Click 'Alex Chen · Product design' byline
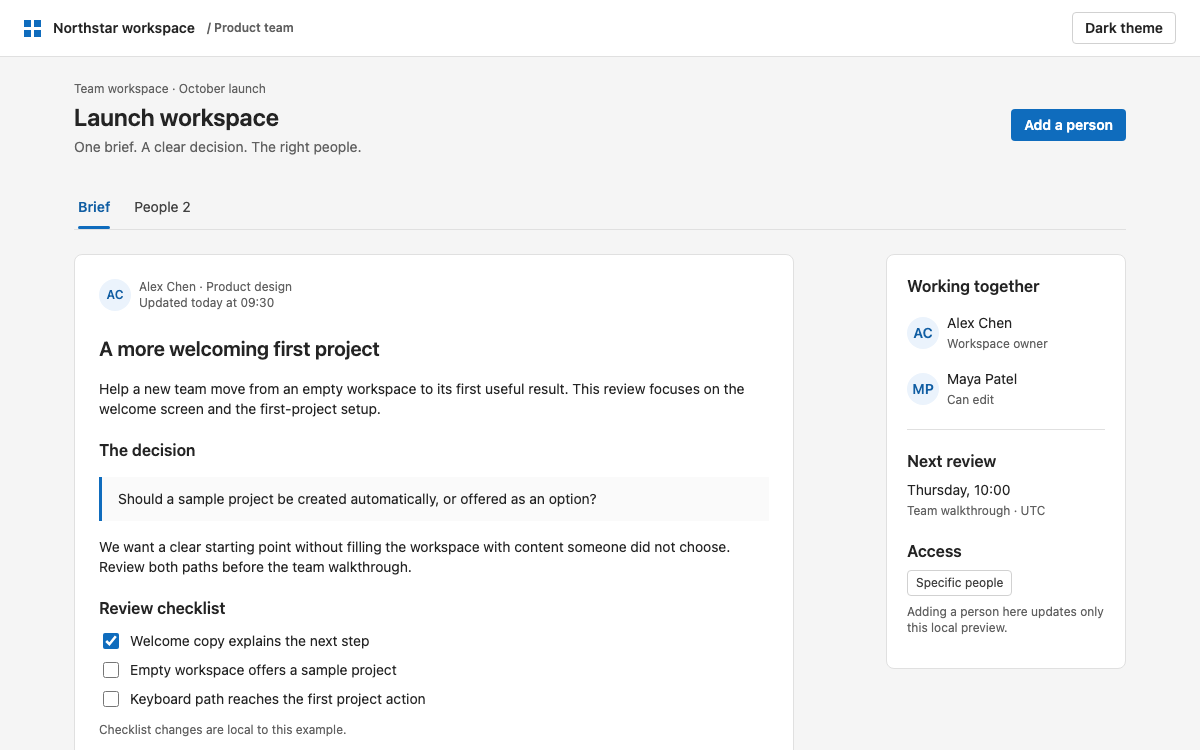The width and height of the screenshot is (1200, 750). [215, 287]
